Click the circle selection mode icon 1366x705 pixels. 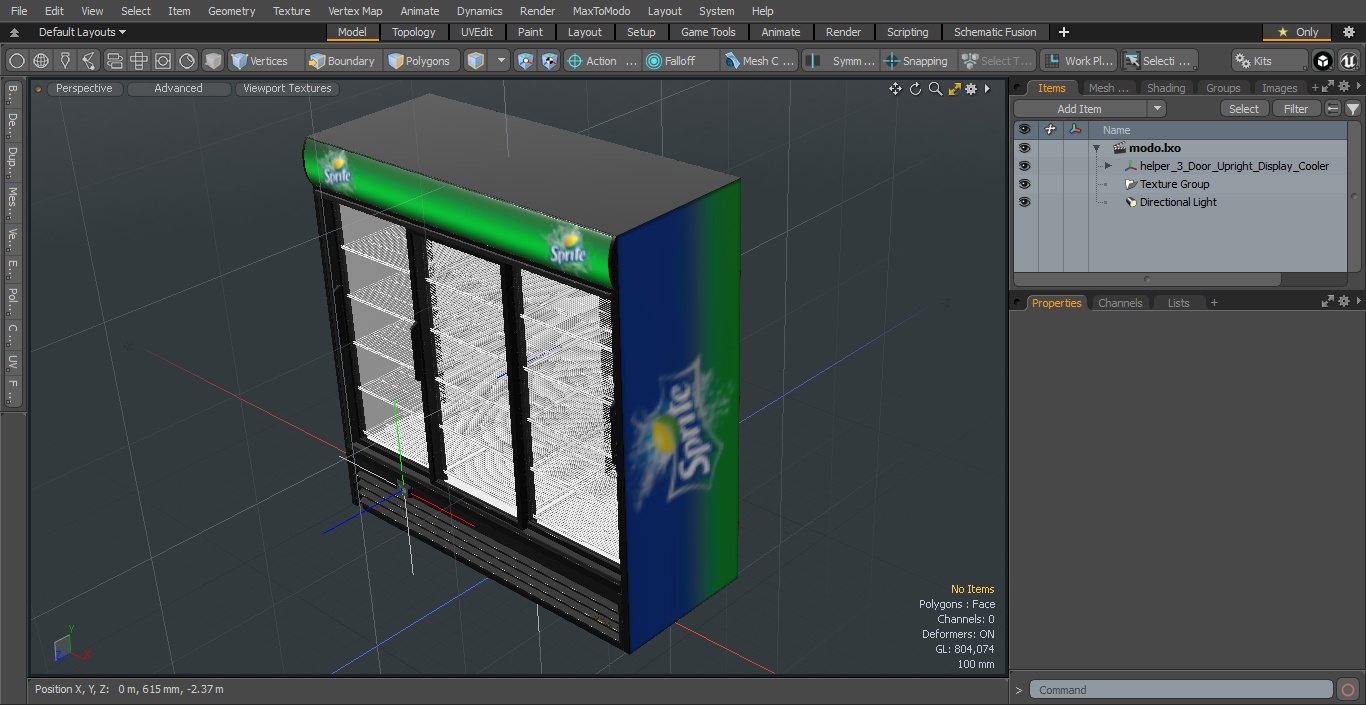(16, 61)
